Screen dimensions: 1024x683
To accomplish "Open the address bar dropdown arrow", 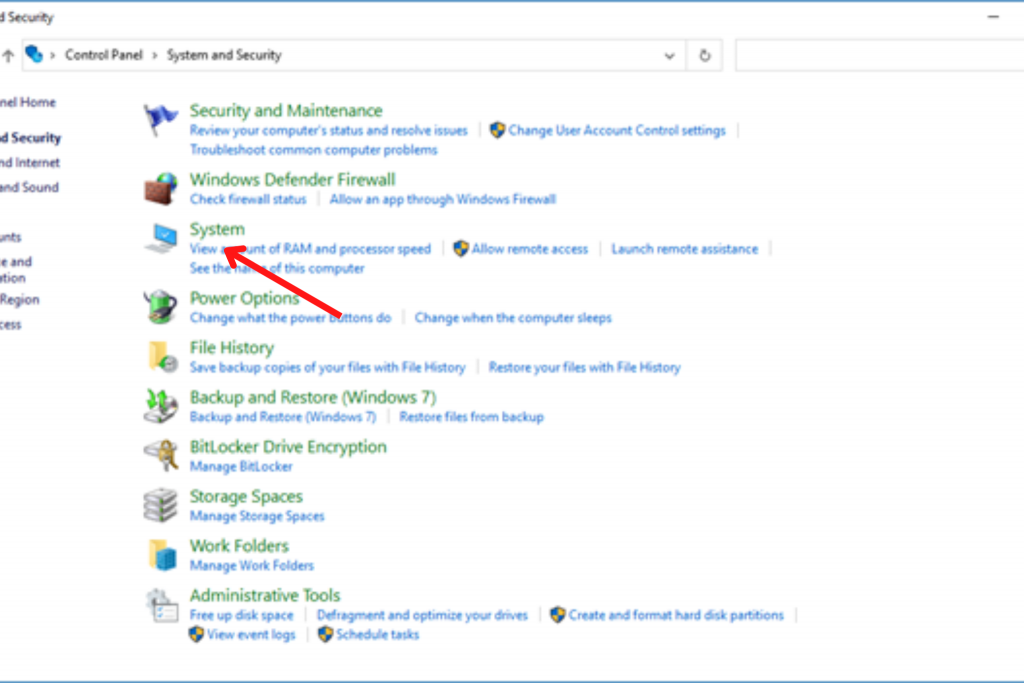I will point(669,55).
